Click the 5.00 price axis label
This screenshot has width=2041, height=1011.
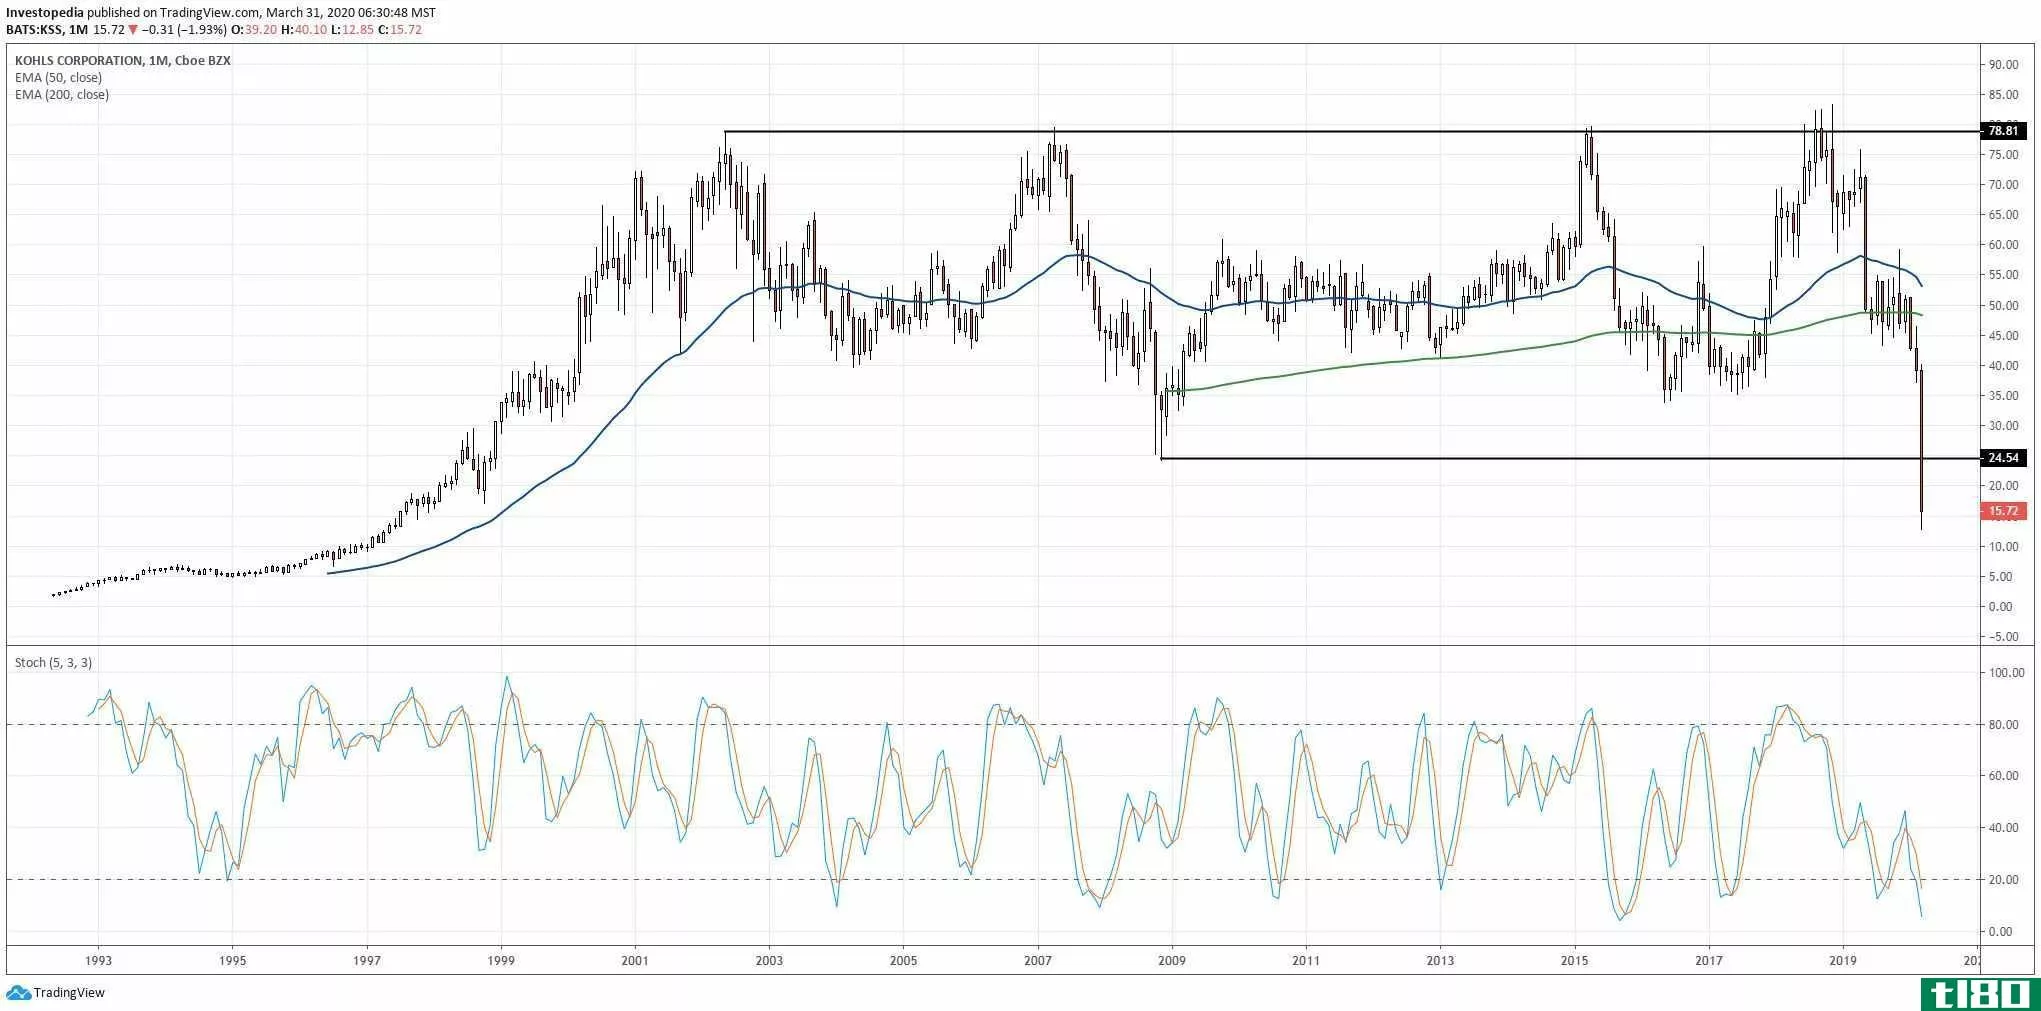tap(2000, 577)
